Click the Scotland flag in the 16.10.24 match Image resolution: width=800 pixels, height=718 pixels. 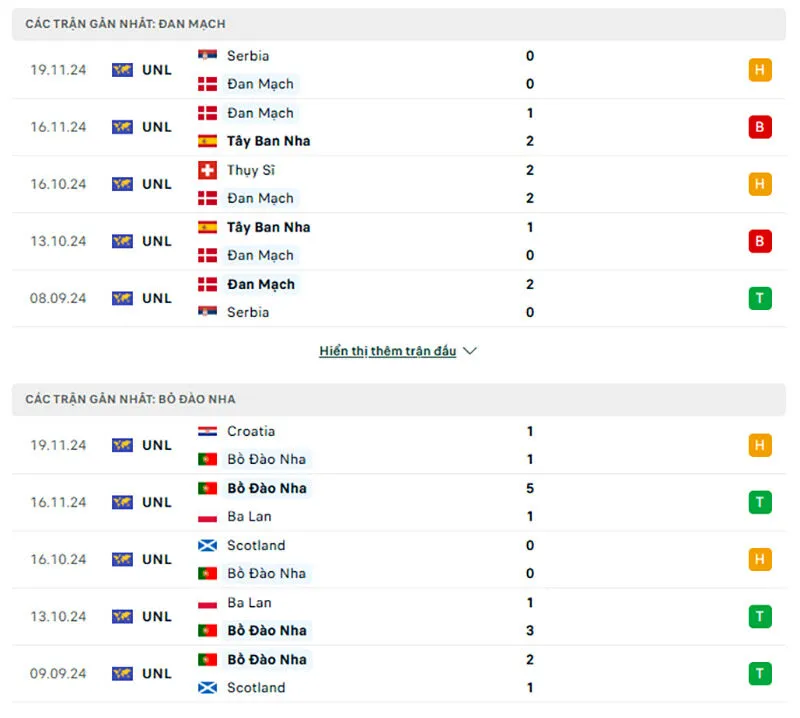tap(207, 545)
